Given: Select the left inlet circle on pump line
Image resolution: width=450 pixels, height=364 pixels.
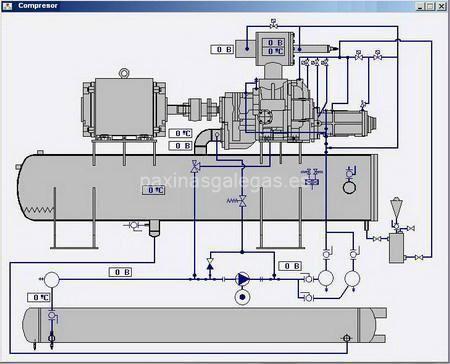Looking at the screenshot, I should point(52,279).
